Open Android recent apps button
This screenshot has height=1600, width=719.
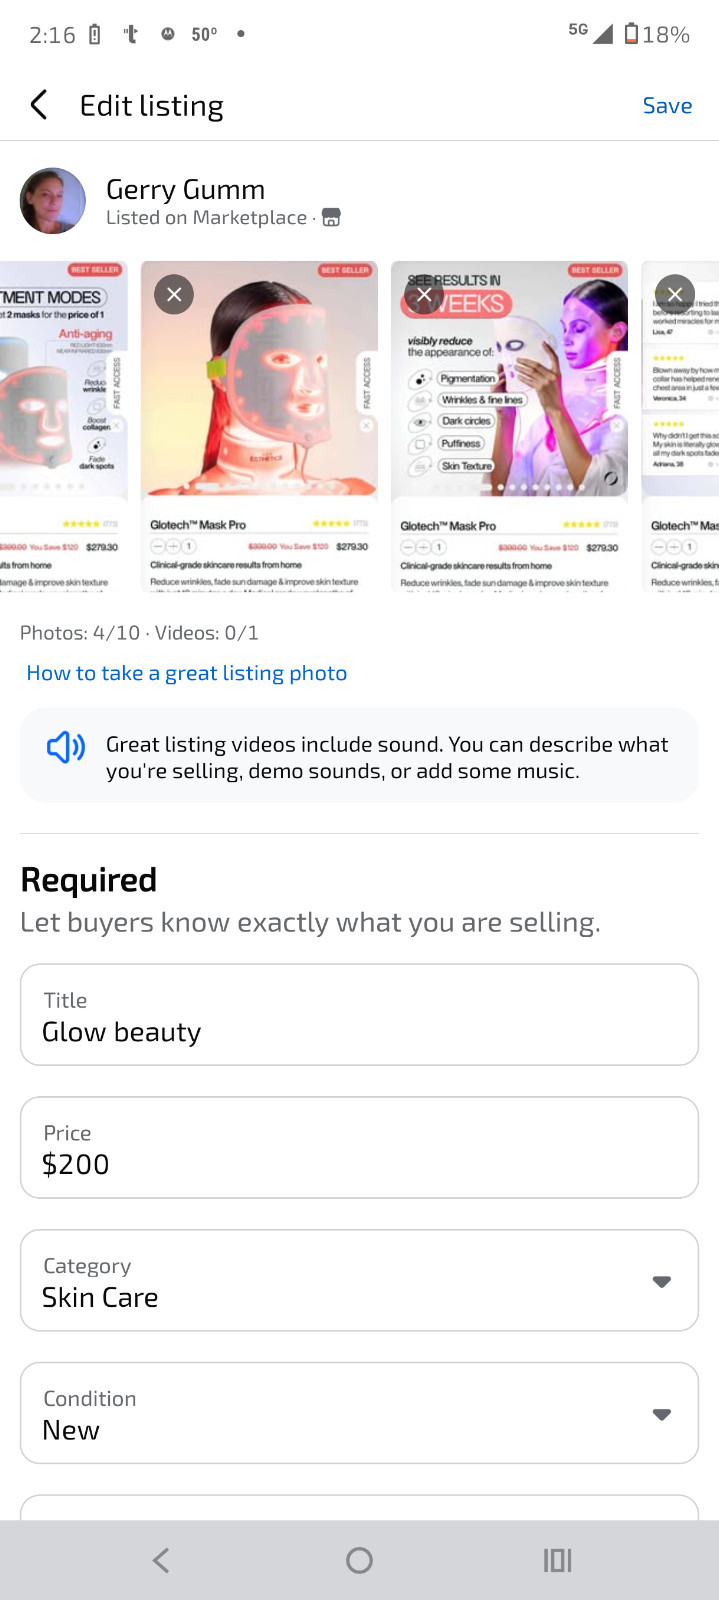557,1560
